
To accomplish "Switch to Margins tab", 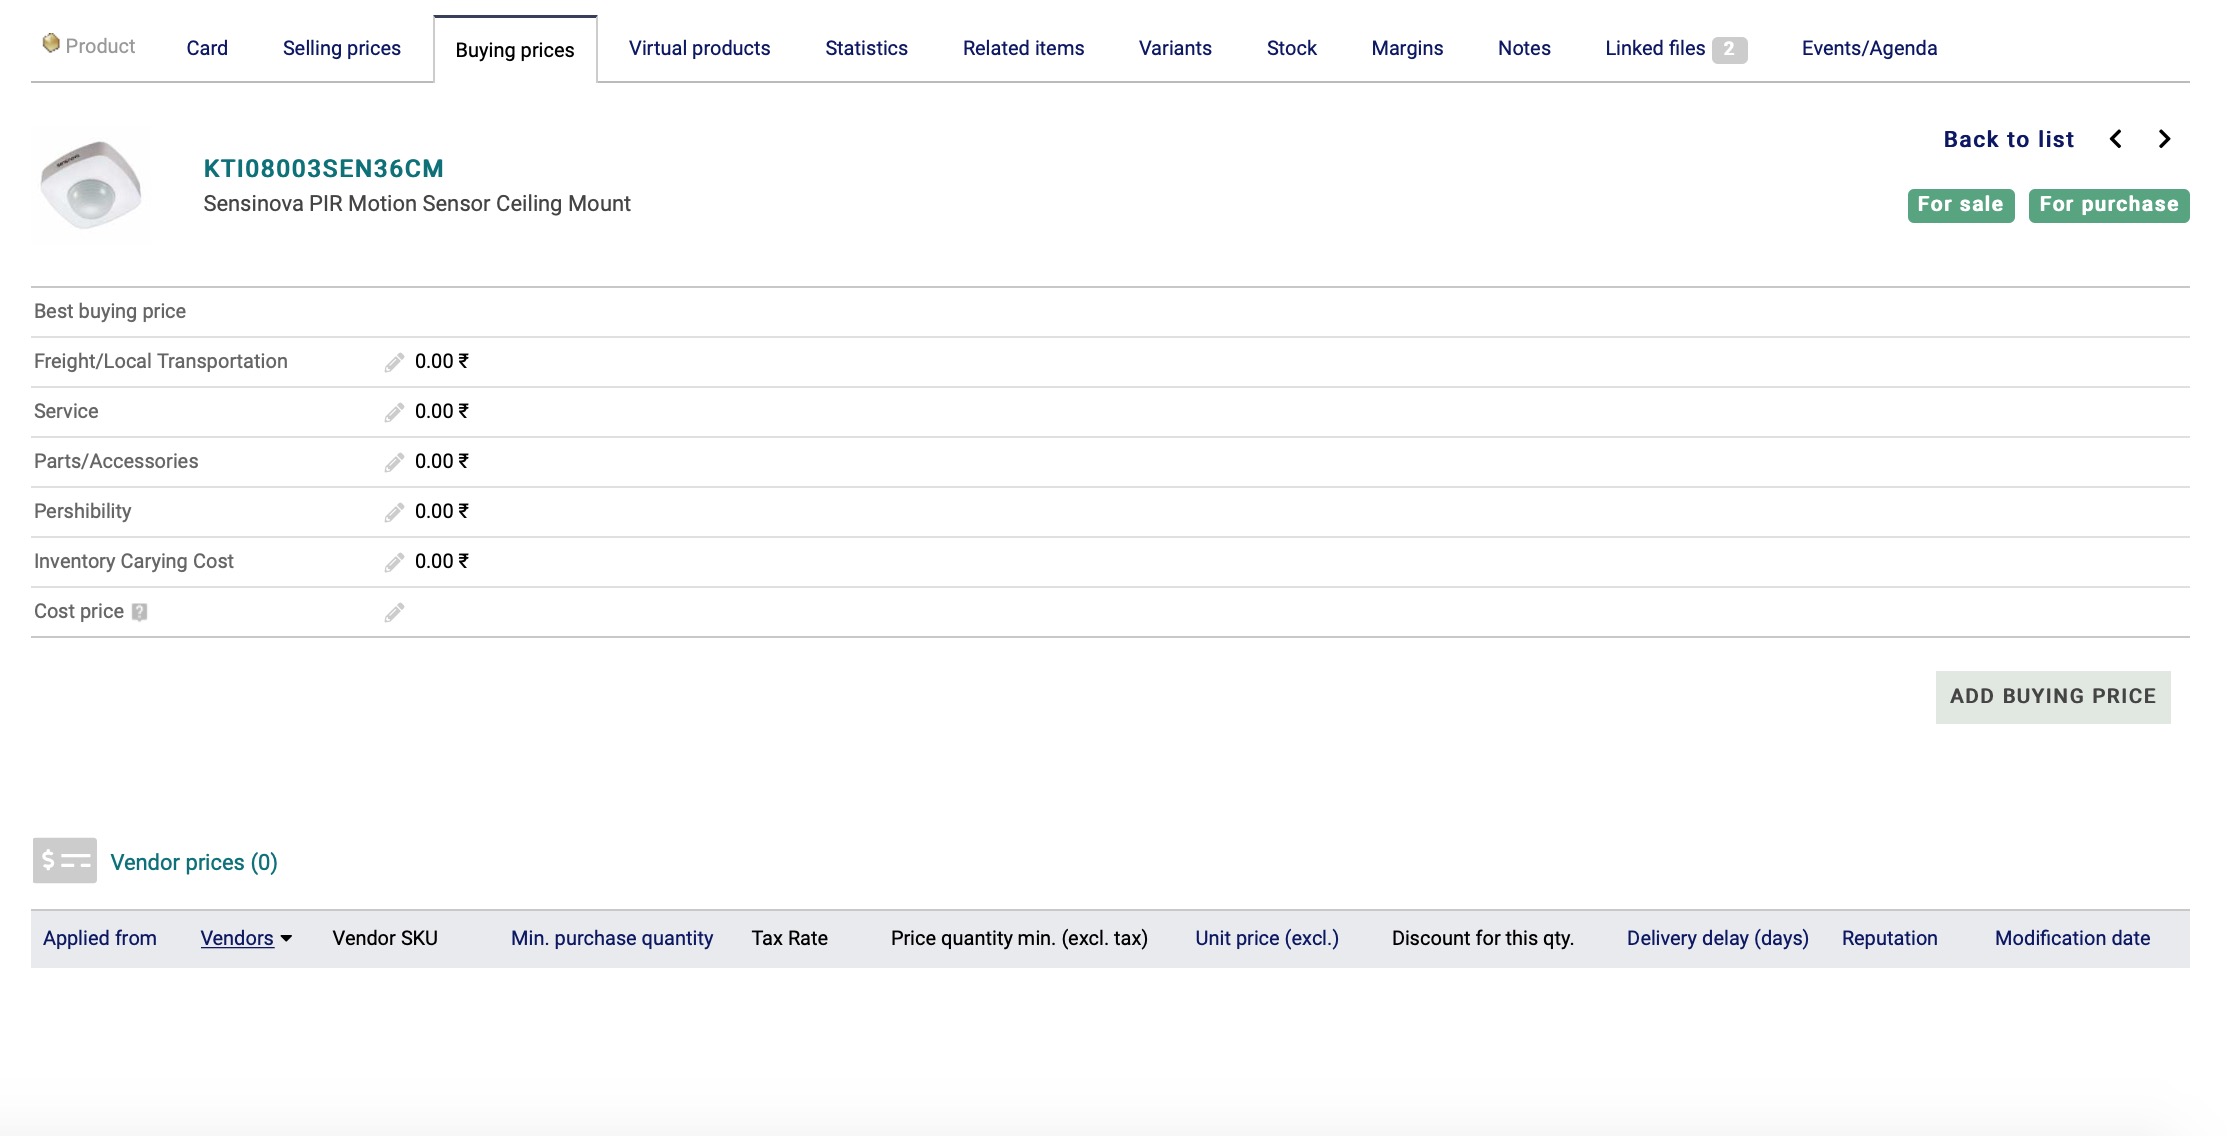I will pos(1407,48).
